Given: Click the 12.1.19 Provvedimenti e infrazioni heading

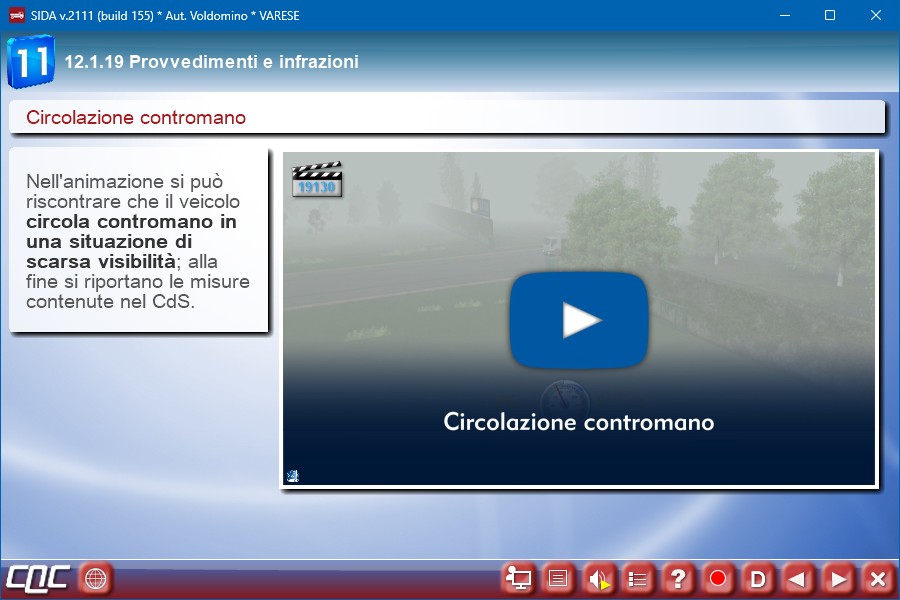Looking at the screenshot, I should pyautogui.click(x=211, y=62).
